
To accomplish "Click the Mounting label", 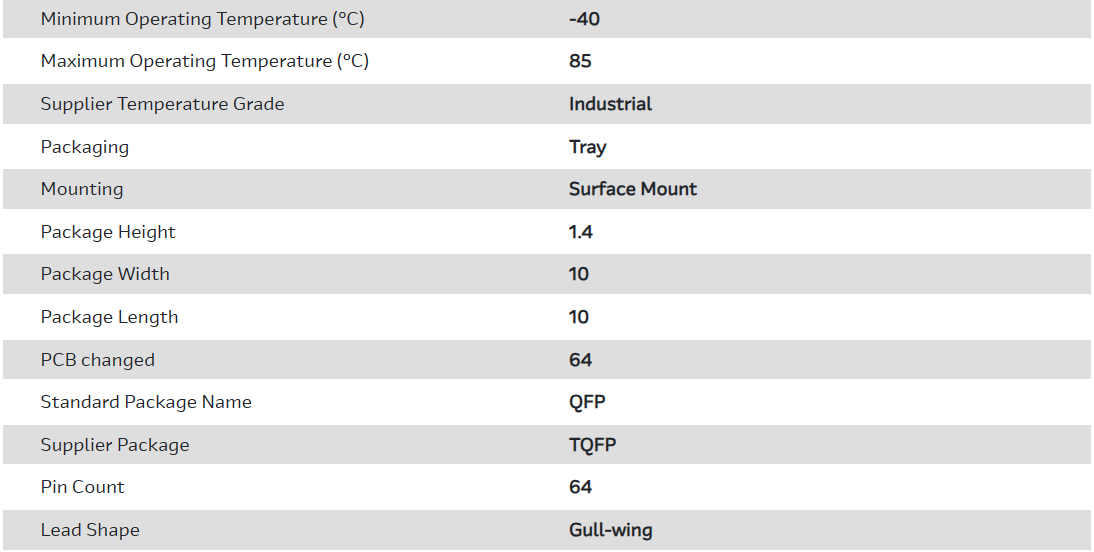I will pos(82,189).
